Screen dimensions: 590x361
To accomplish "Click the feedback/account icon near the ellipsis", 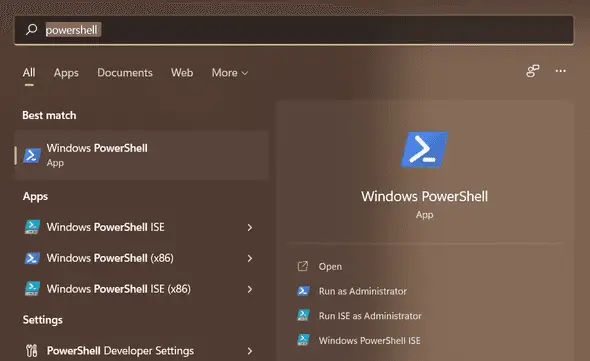I will coord(532,71).
